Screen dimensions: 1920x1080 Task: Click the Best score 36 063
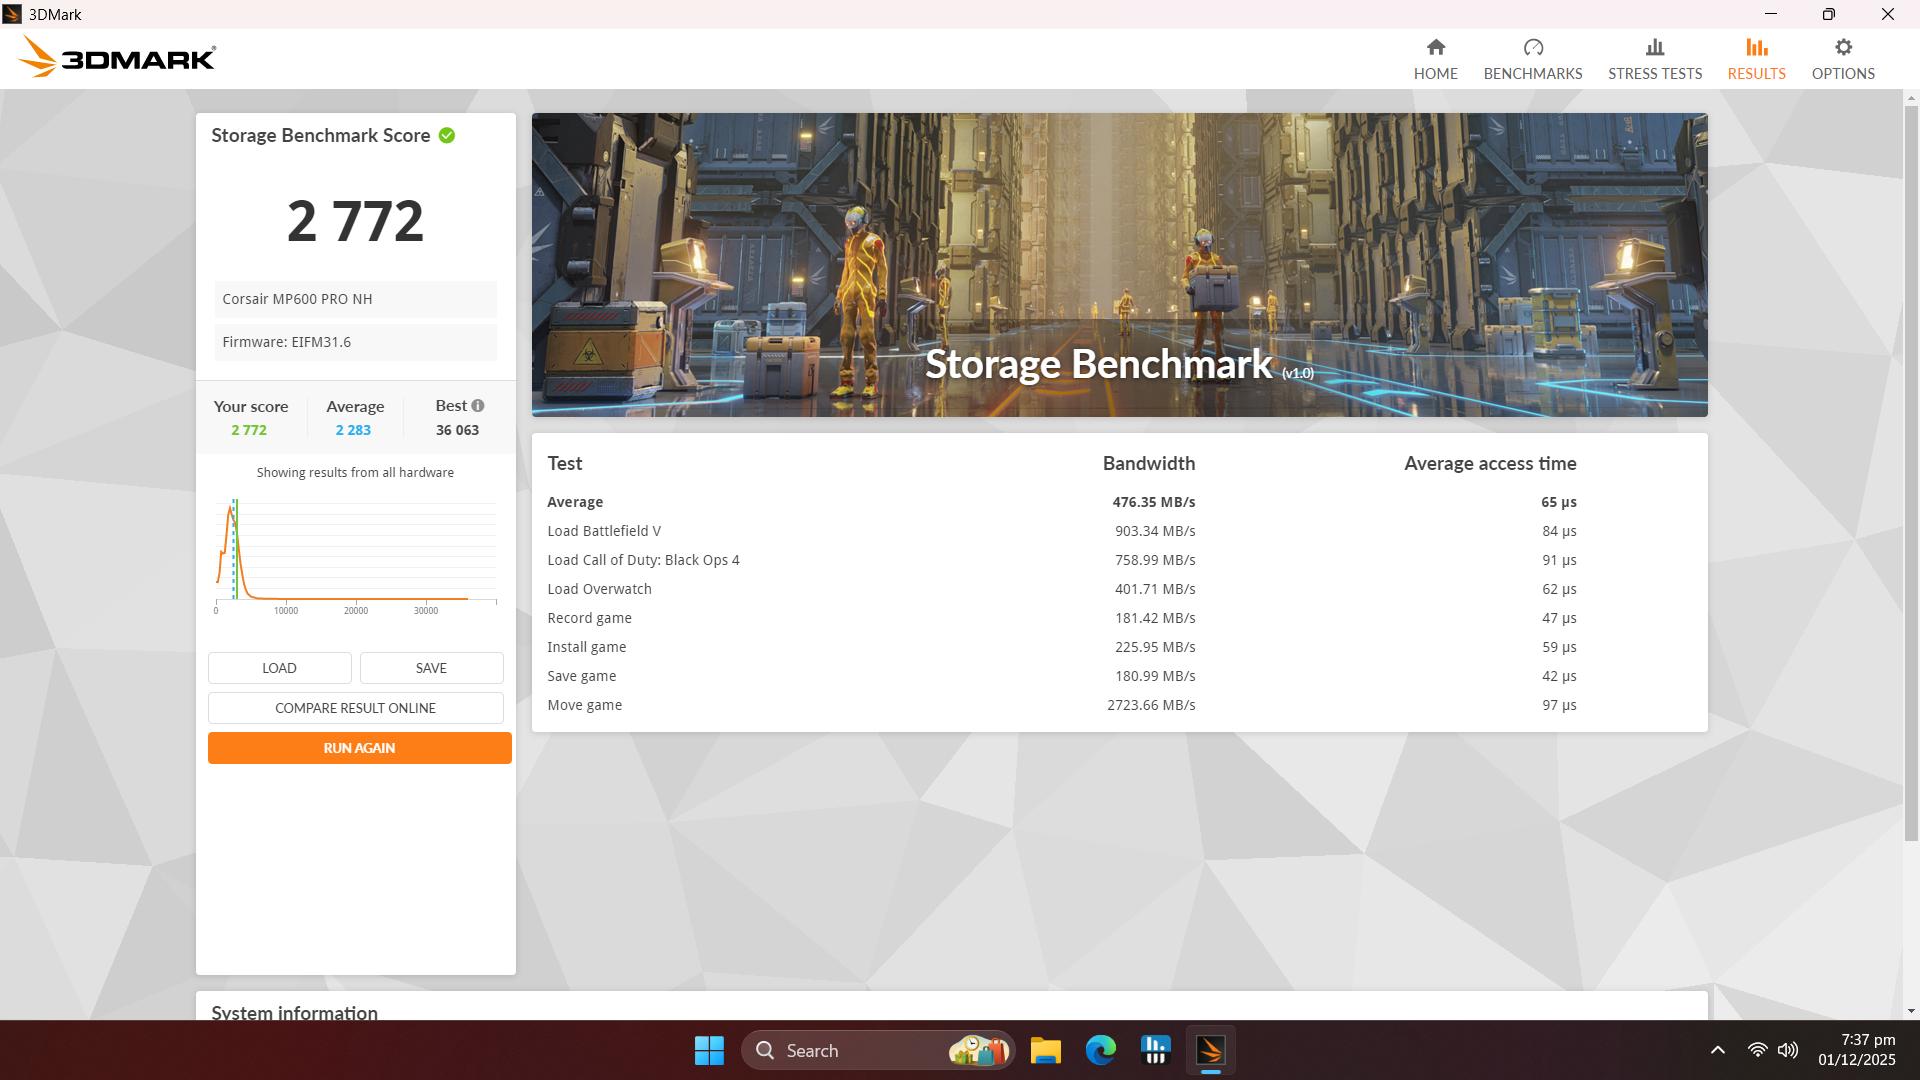point(457,430)
